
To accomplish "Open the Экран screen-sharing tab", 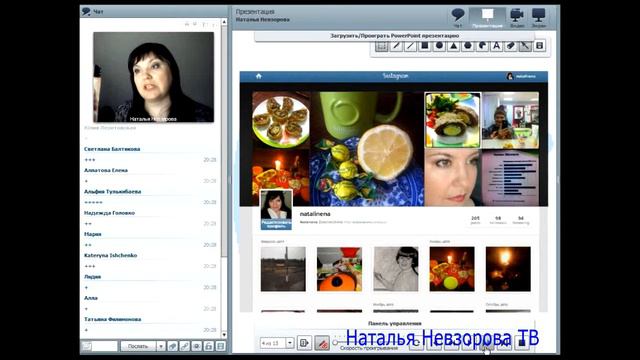I will [539, 18].
